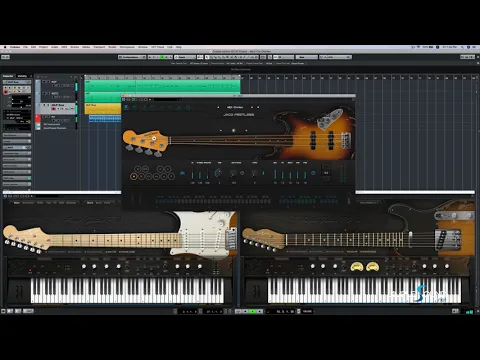Select the green MIDI part on the first track
The image size is (480, 360).
coord(162,85)
